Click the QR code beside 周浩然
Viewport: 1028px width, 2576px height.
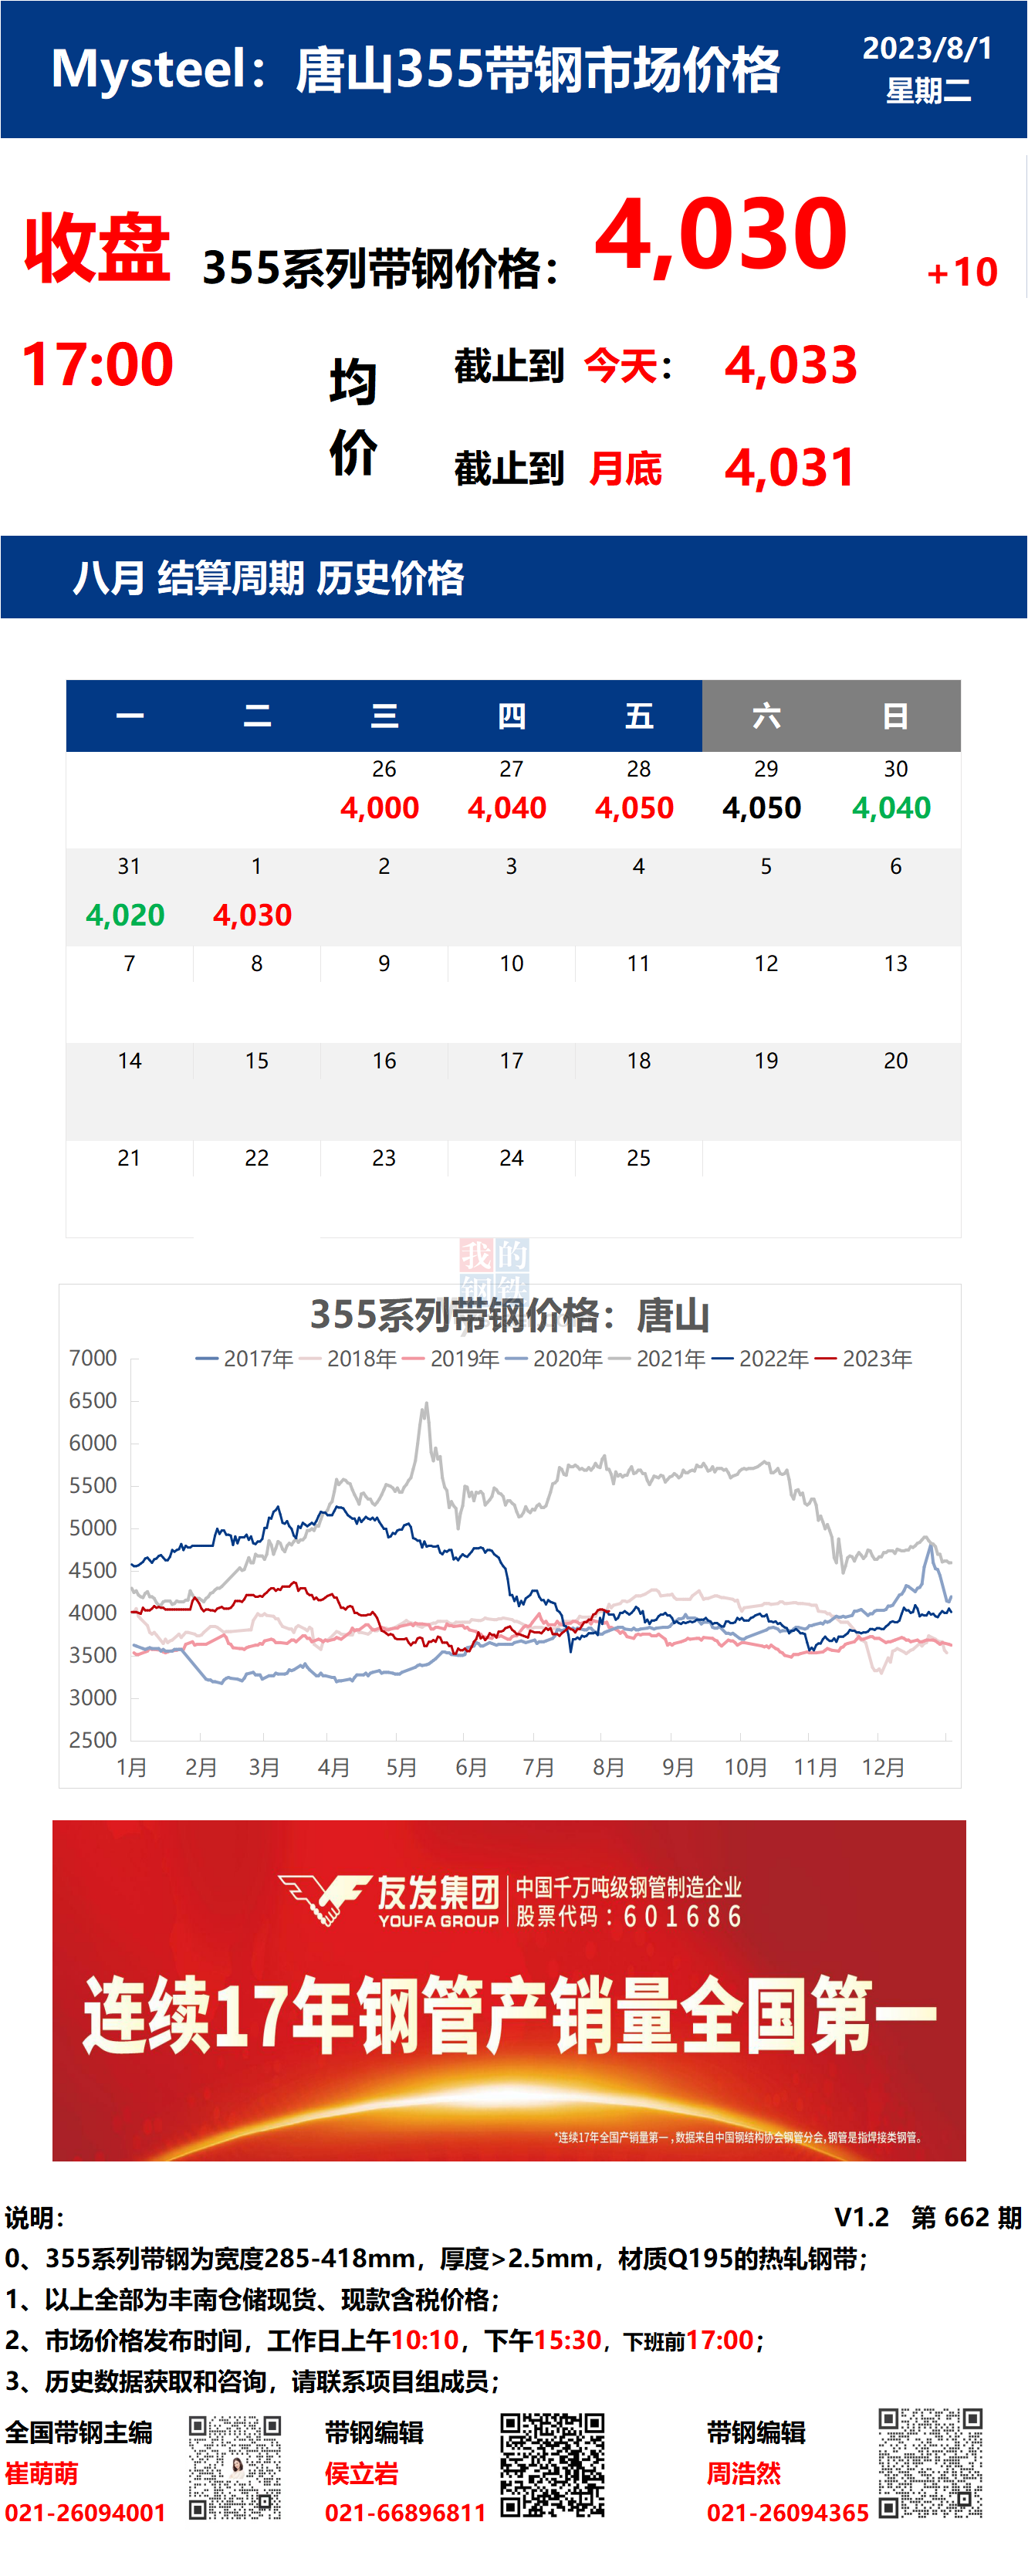tap(930, 2462)
